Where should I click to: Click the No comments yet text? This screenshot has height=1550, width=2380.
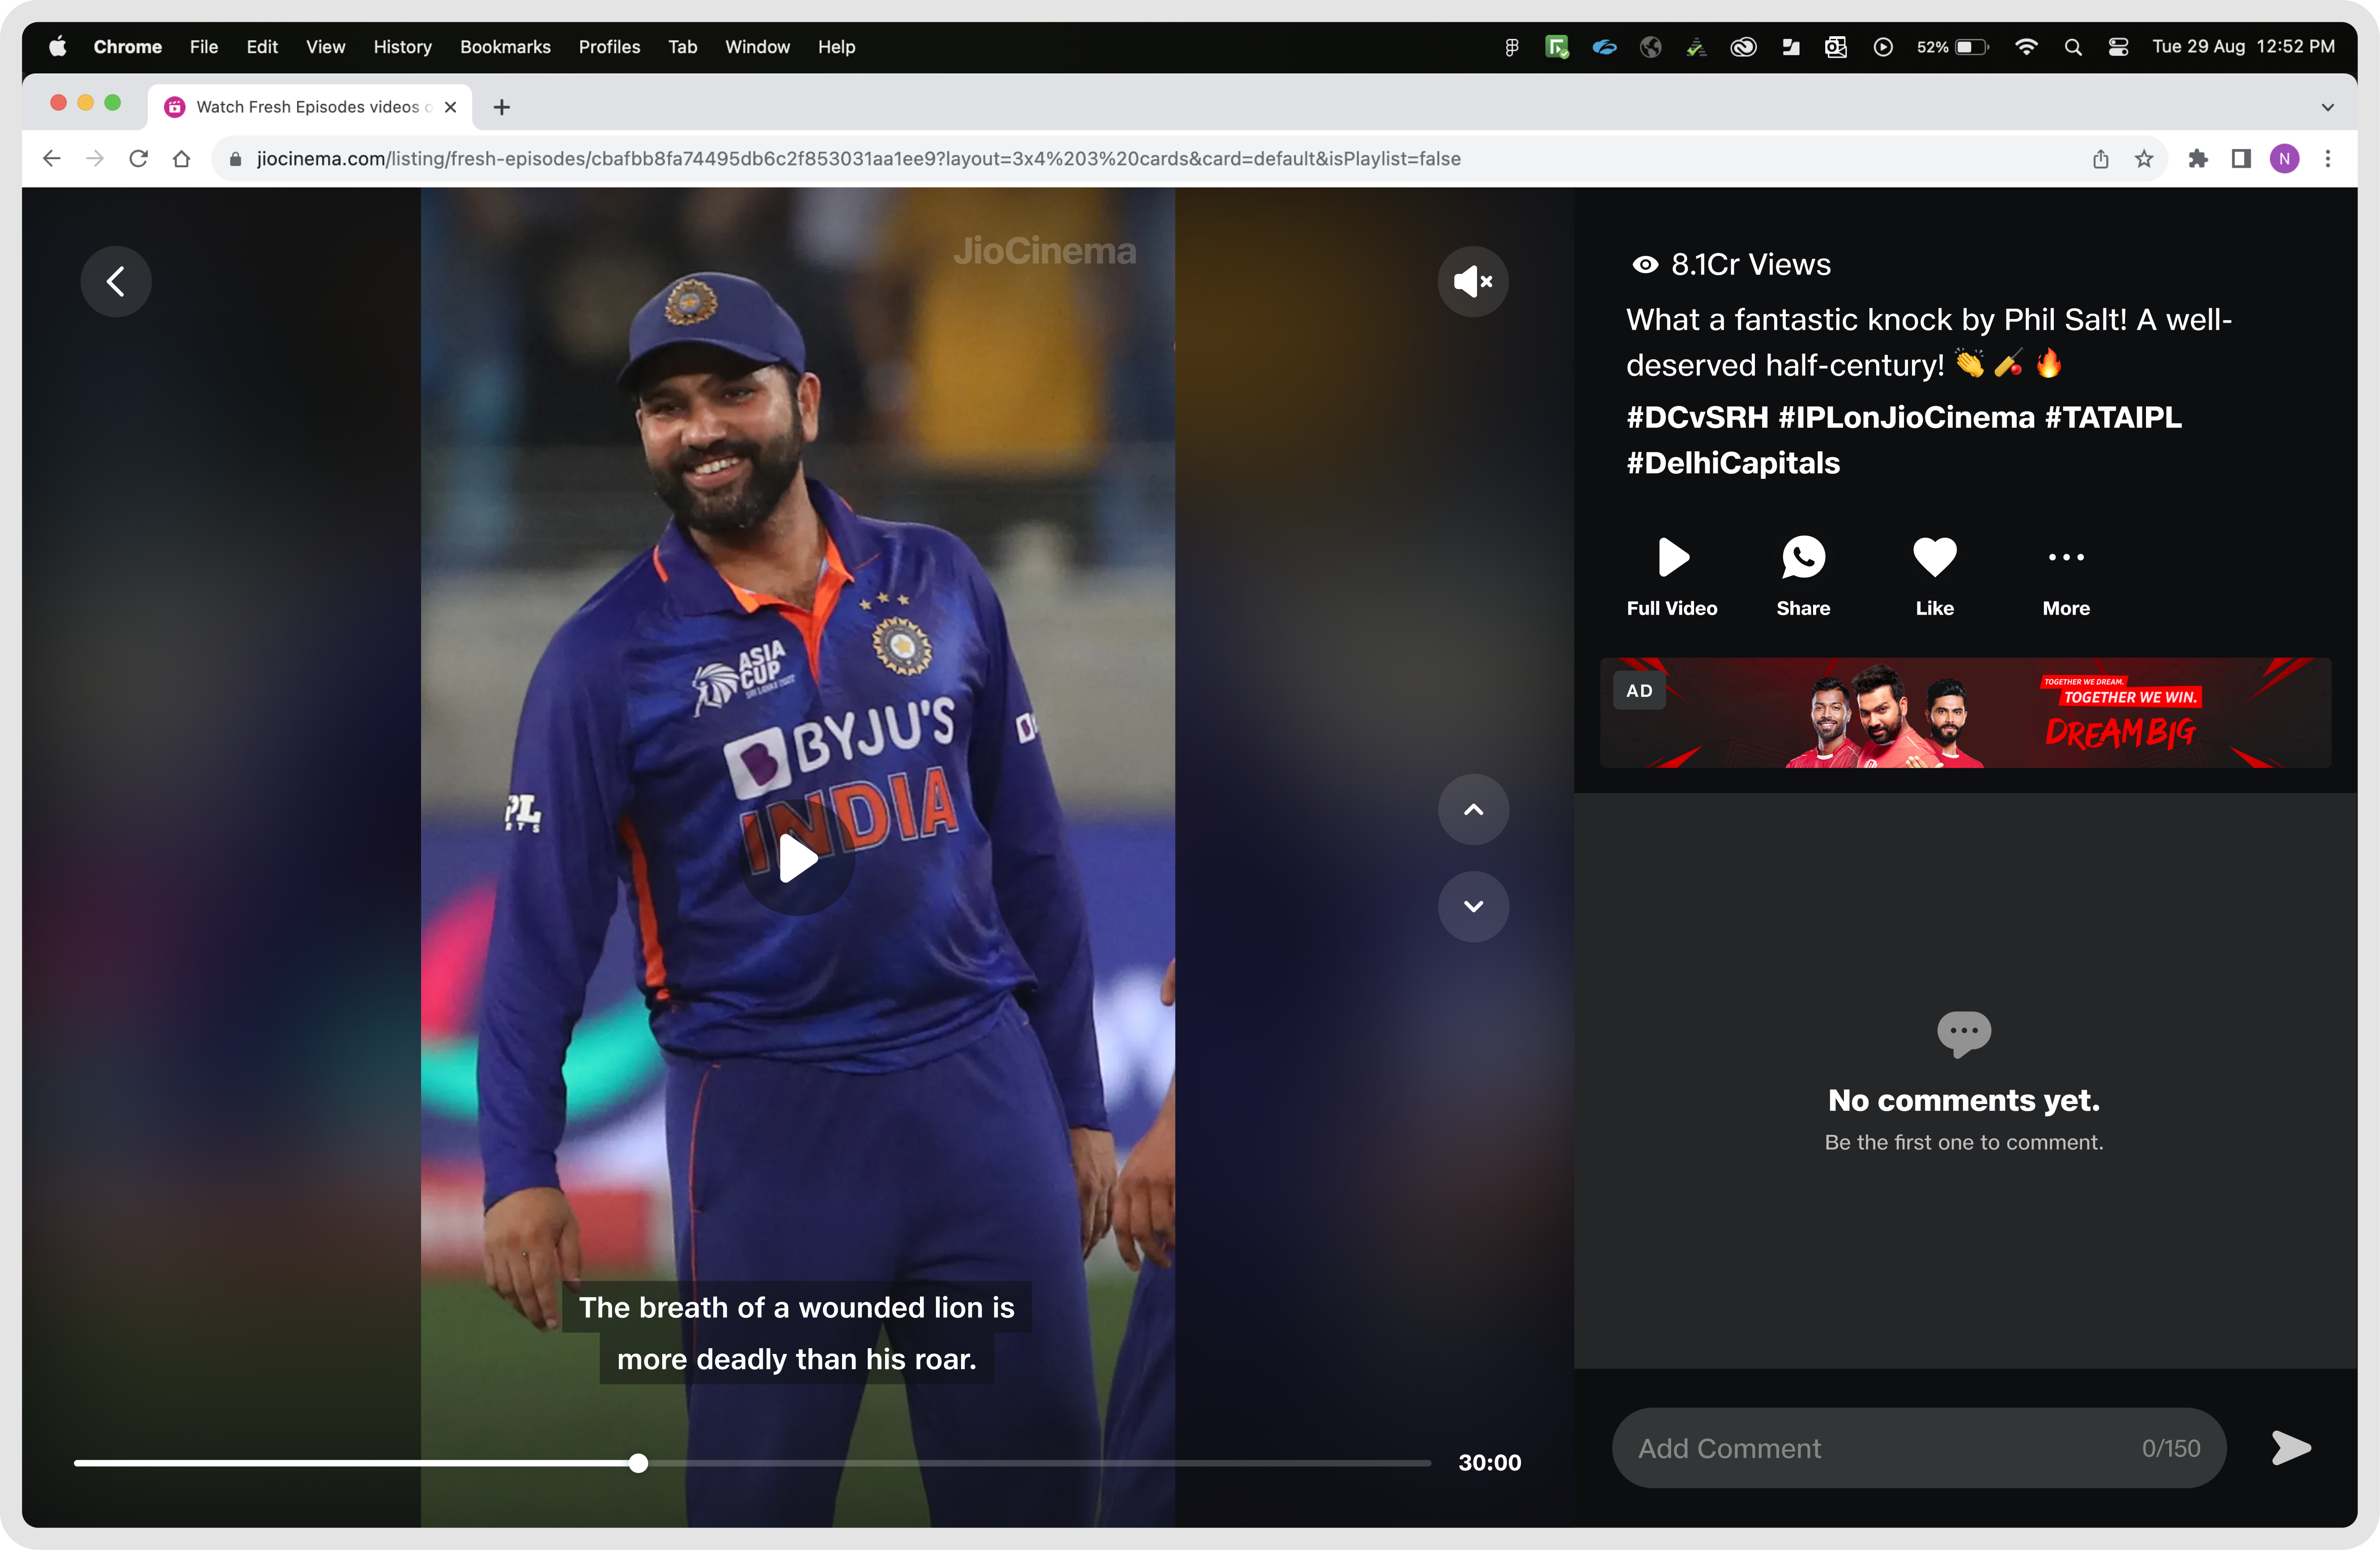(1964, 1100)
